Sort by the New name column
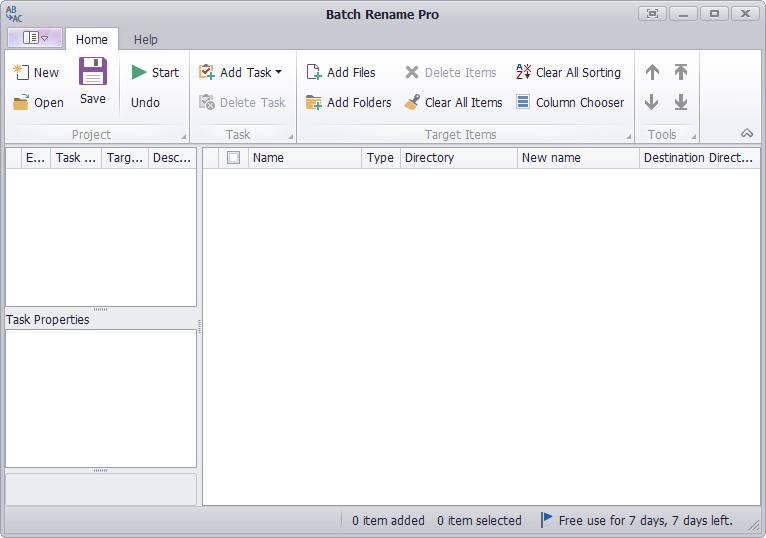This screenshot has width=766, height=538. 578,158
